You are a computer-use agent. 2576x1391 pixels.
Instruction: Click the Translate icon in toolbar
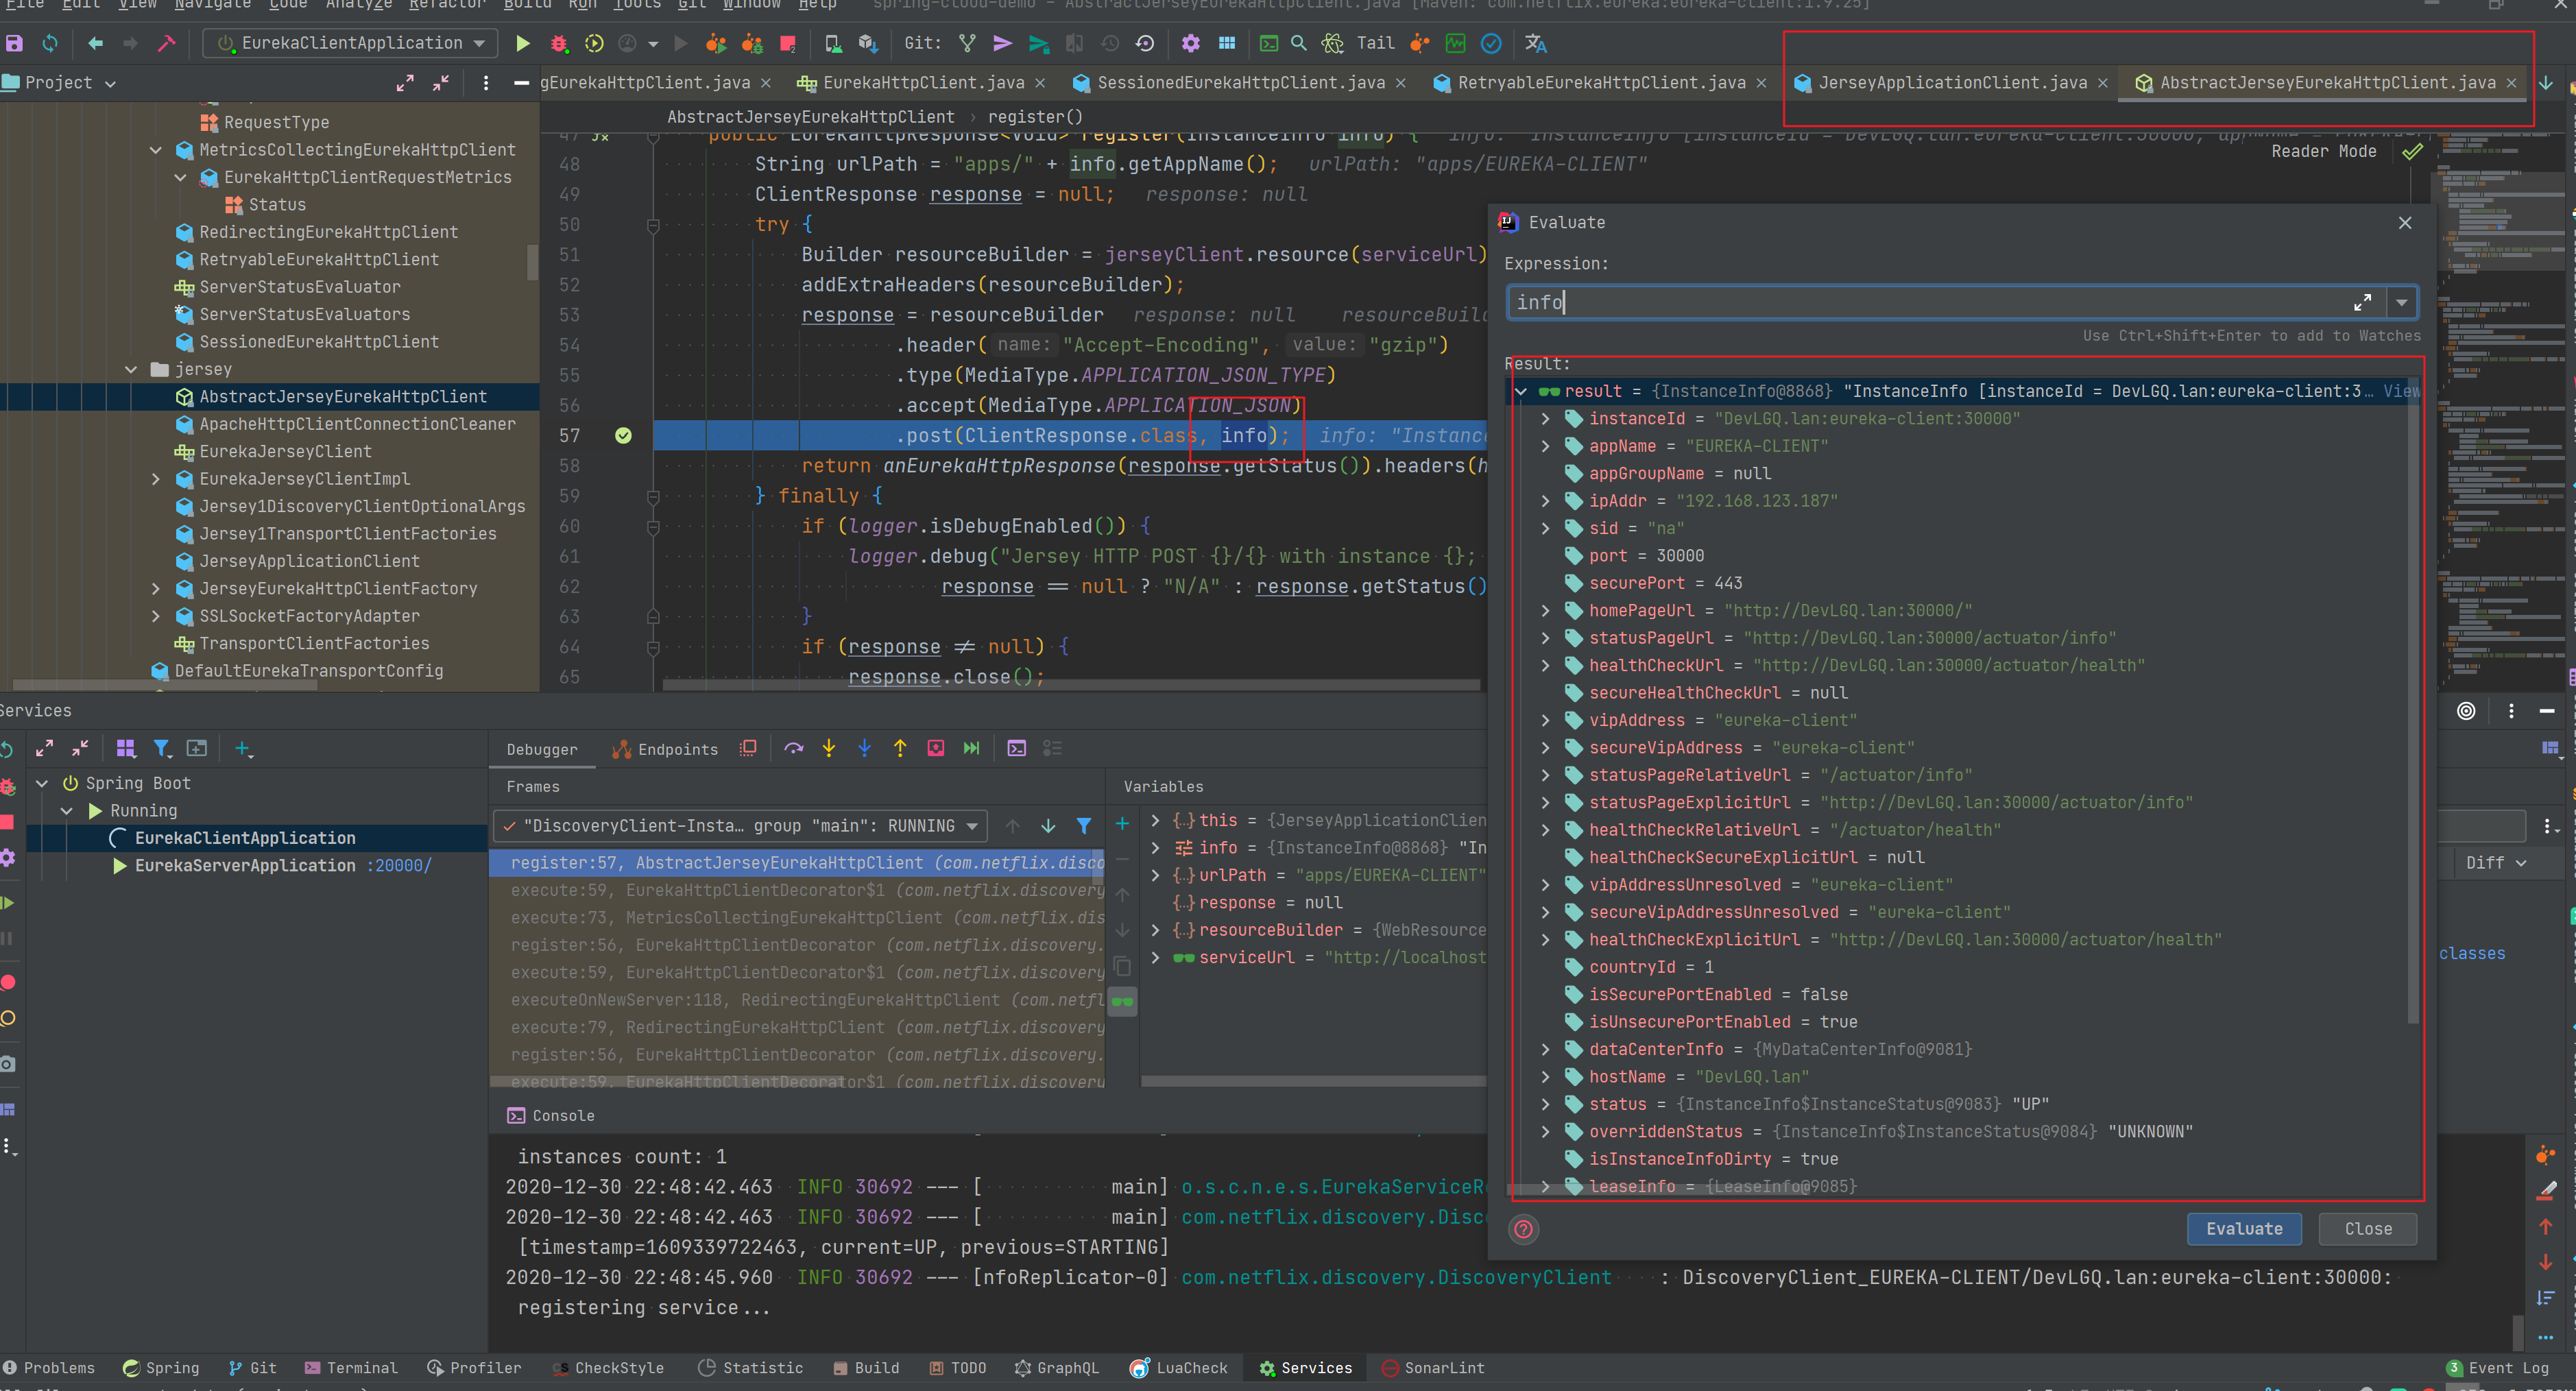pyautogui.click(x=1536, y=43)
